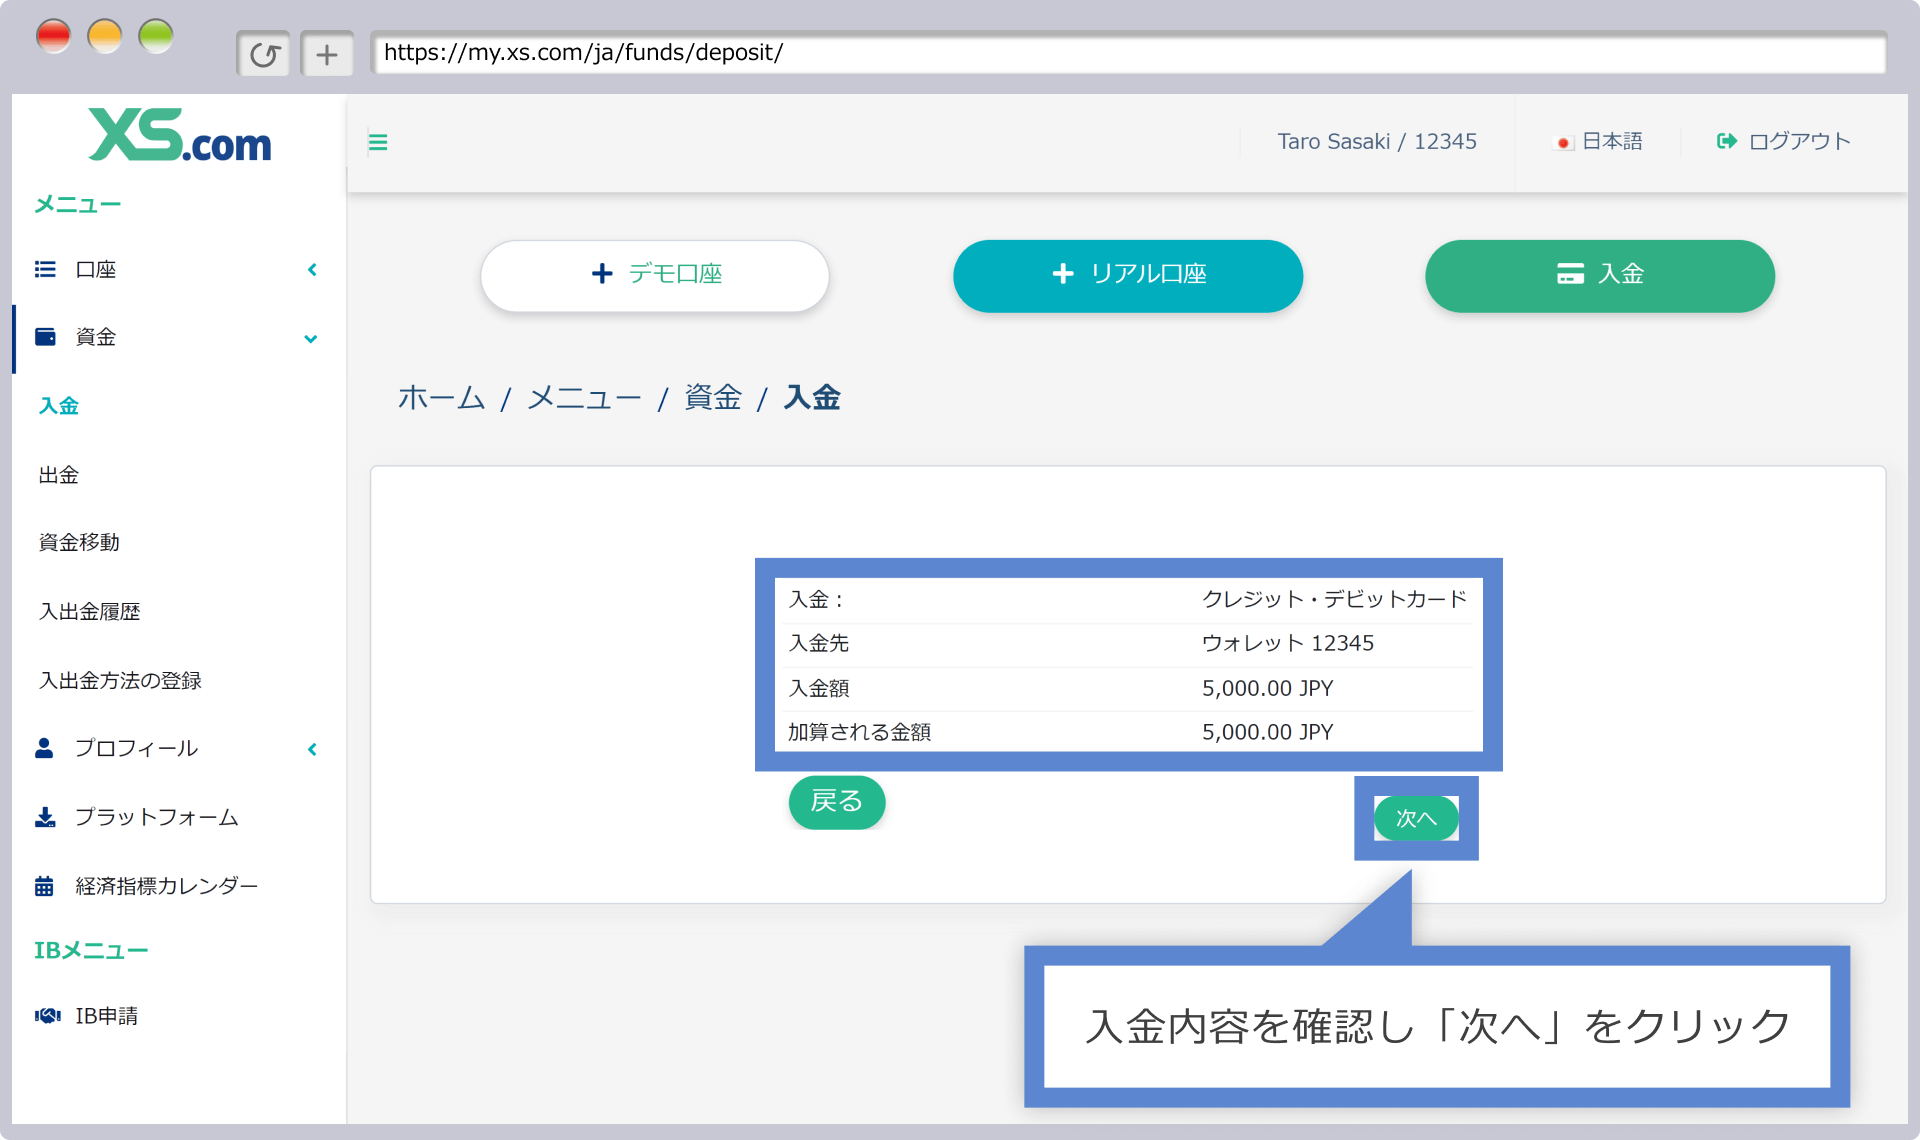Click the プロフィール person icon
Viewport: 1920px width, 1140px height.
(x=44, y=748)
